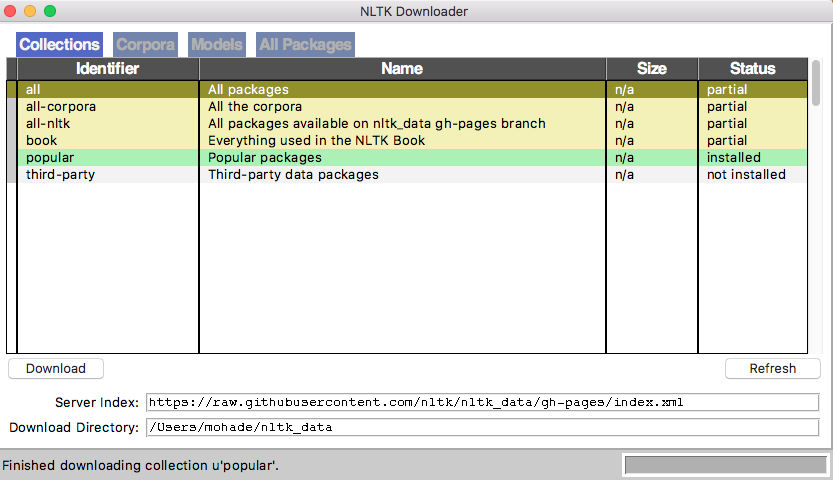Click 'Third-party data packages' name cell
Screen dimensions: 833x480
pos(402,175)
